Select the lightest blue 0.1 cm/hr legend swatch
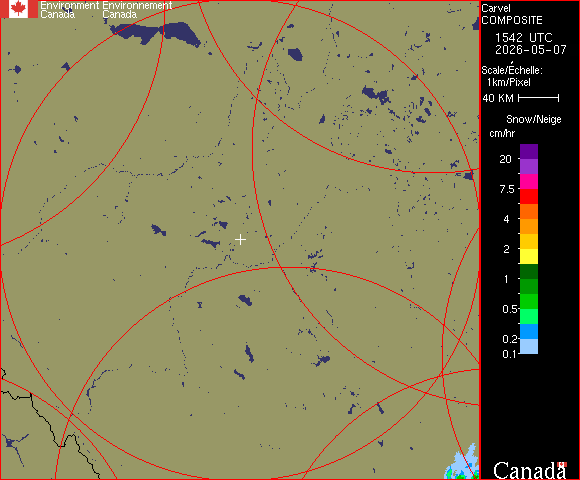This screenshot has height=480, width=580. point(529,347)
